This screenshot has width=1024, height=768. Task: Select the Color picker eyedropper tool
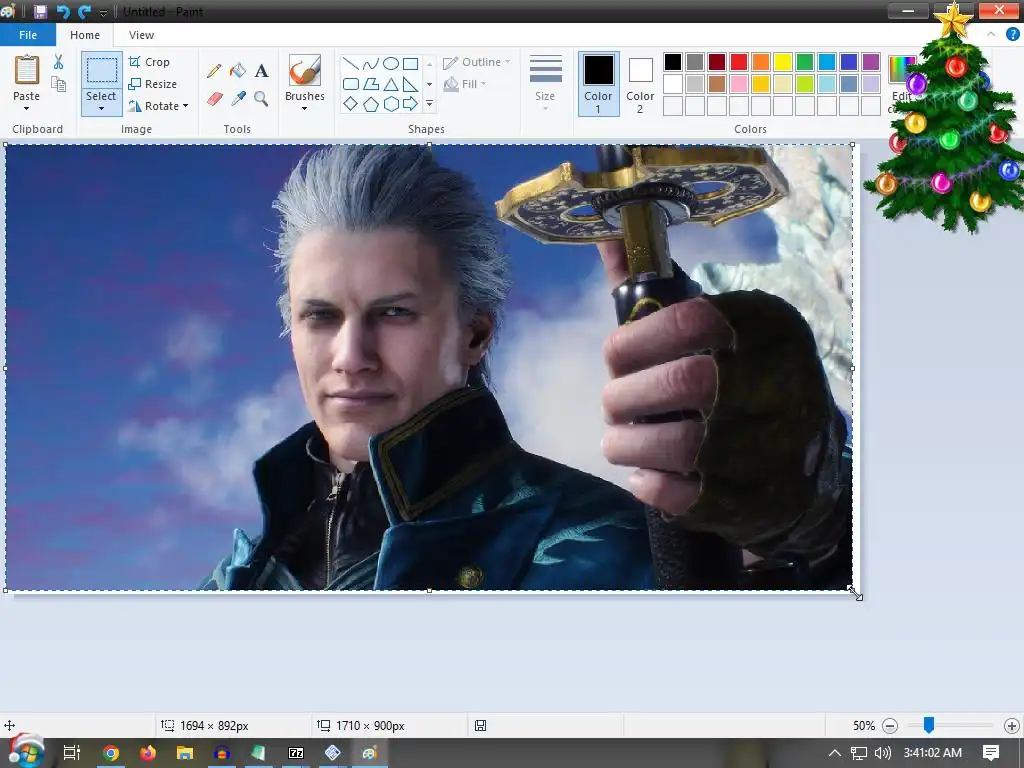tap(238, 99)
